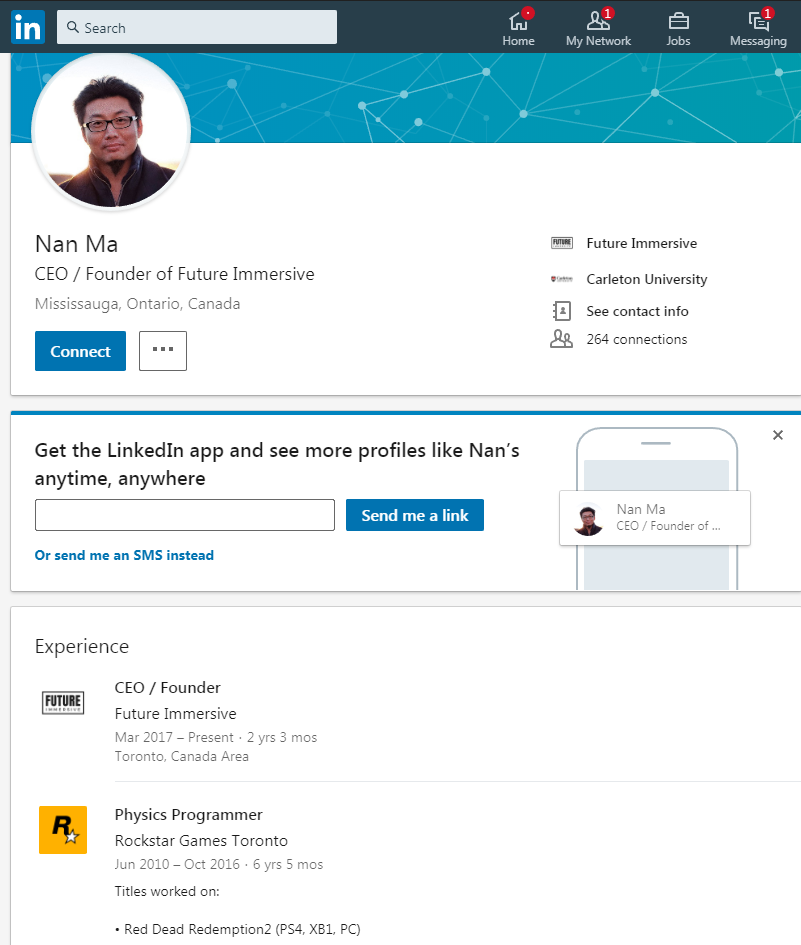Open the CEO / Founder experience entry
801x945 pixels.
[x=168, y=687]
